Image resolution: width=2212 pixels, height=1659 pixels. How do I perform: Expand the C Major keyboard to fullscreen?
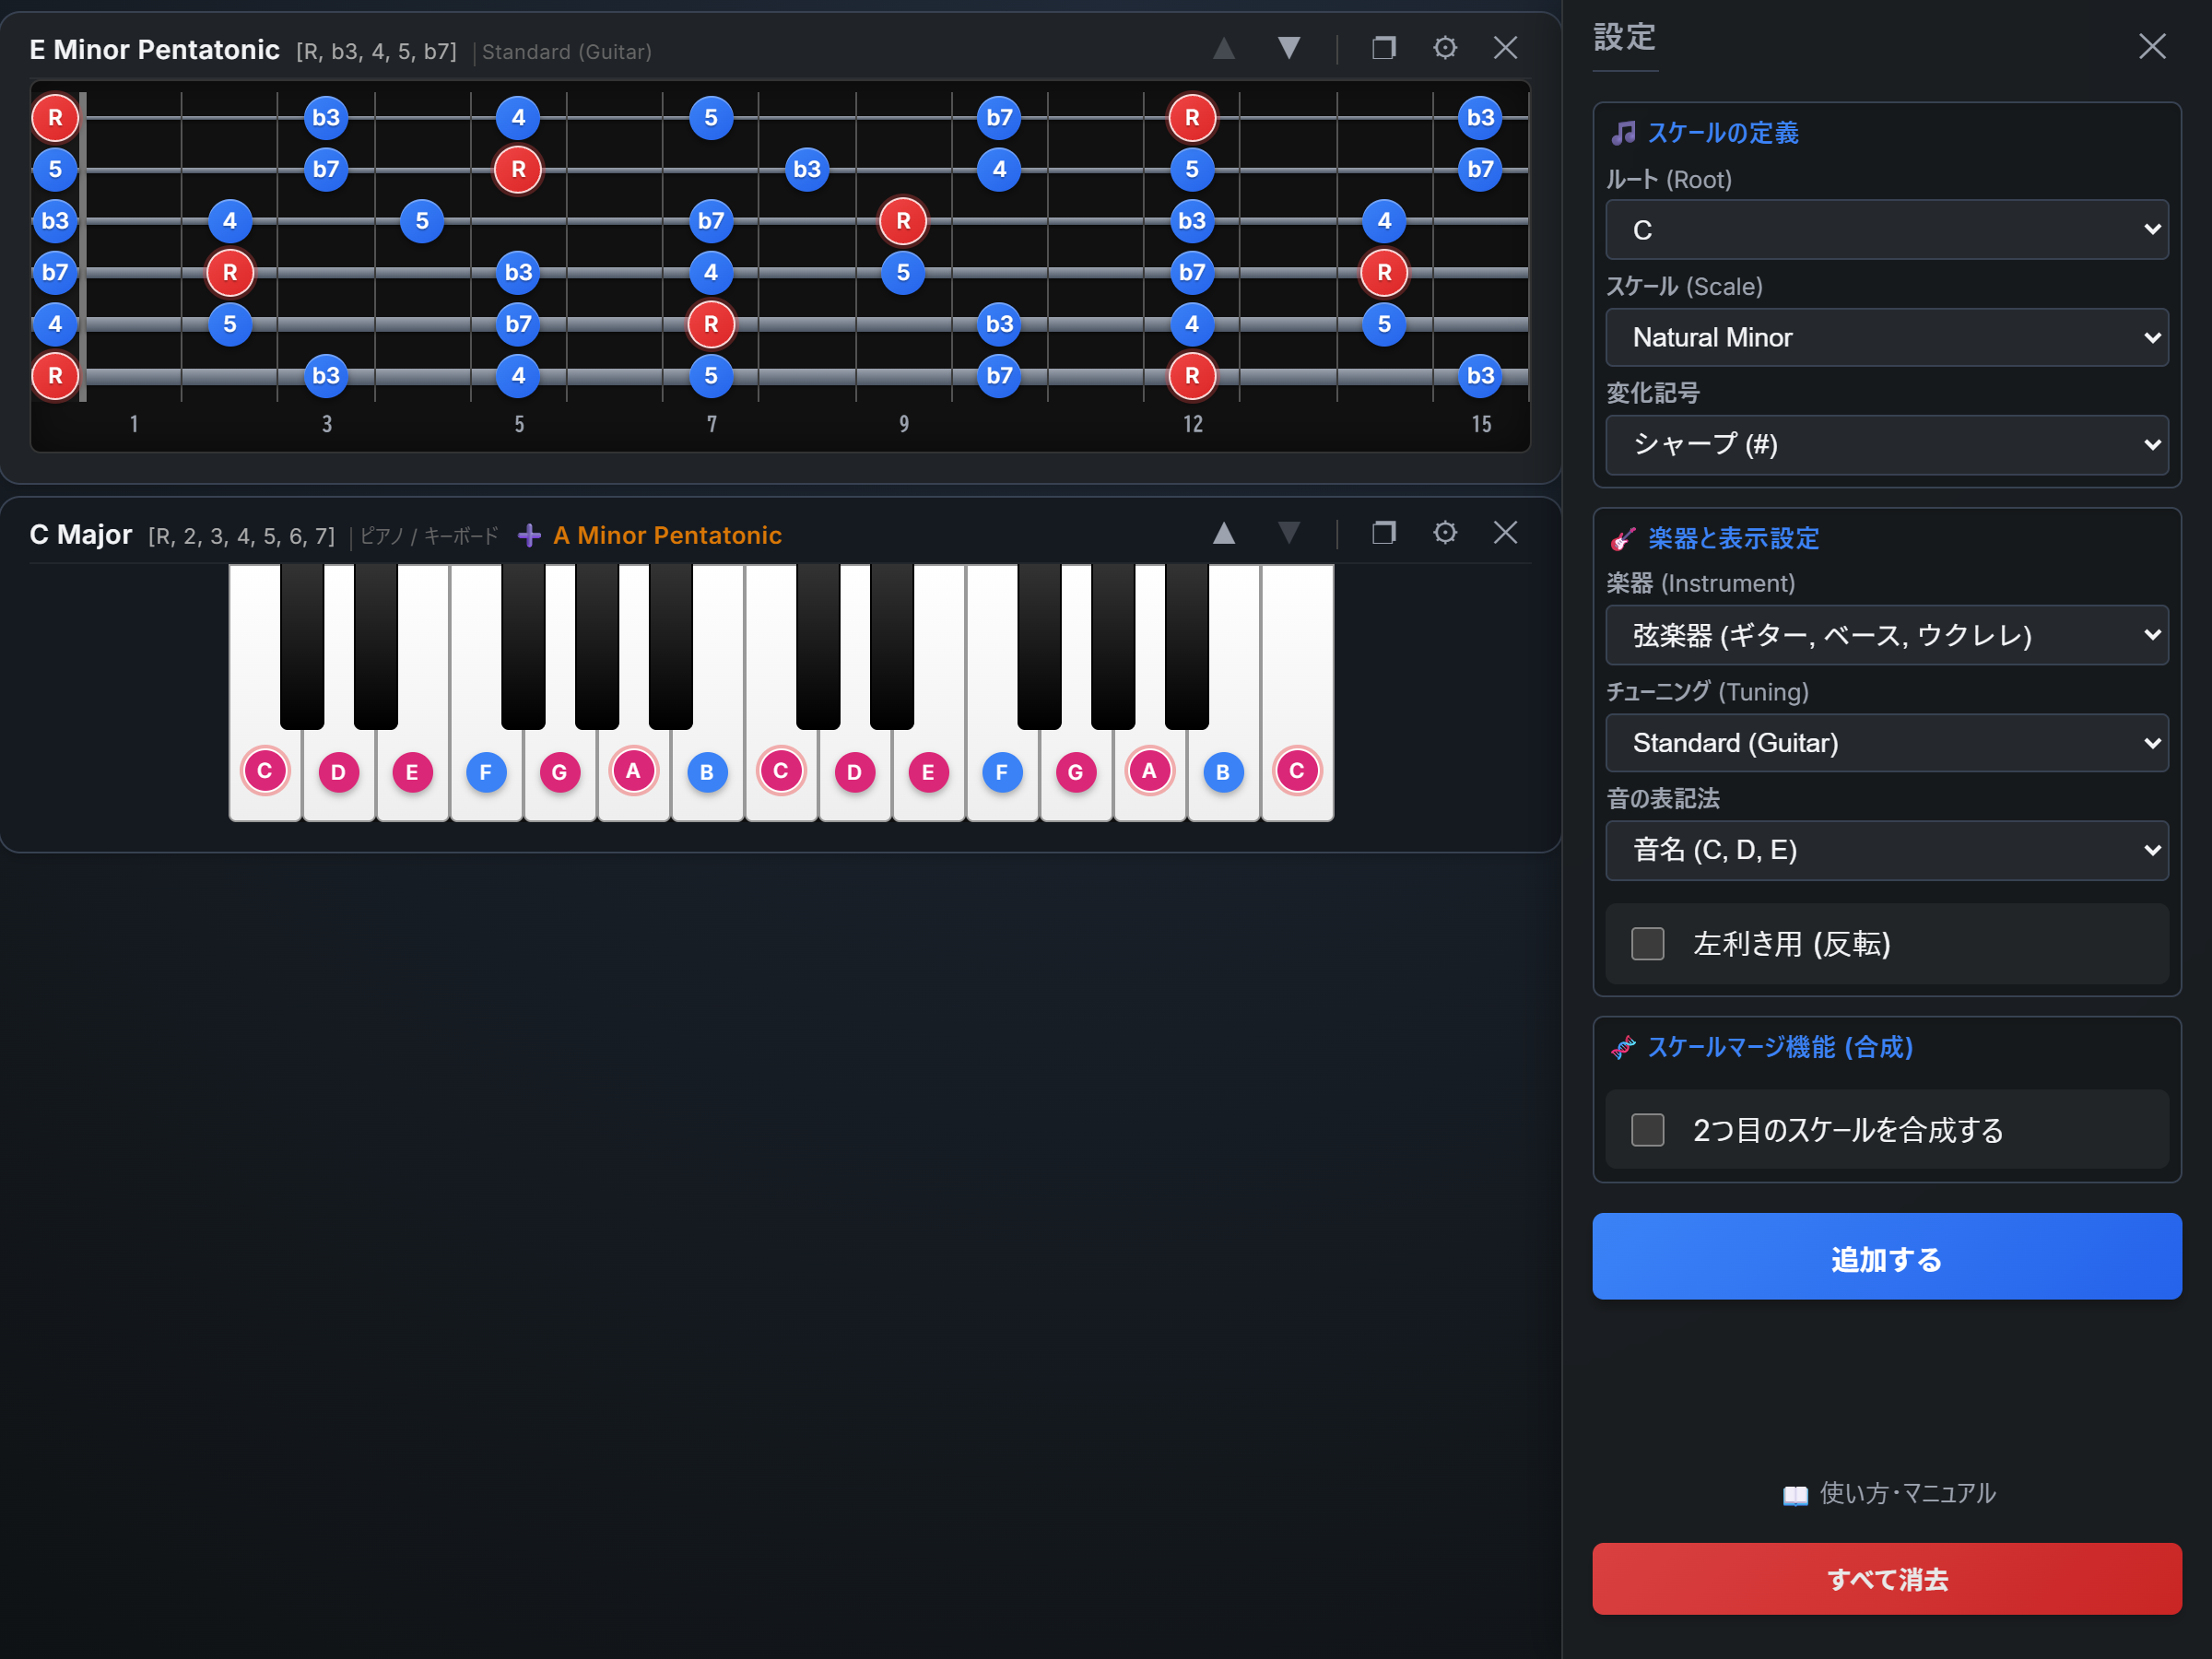[1384, 533]
